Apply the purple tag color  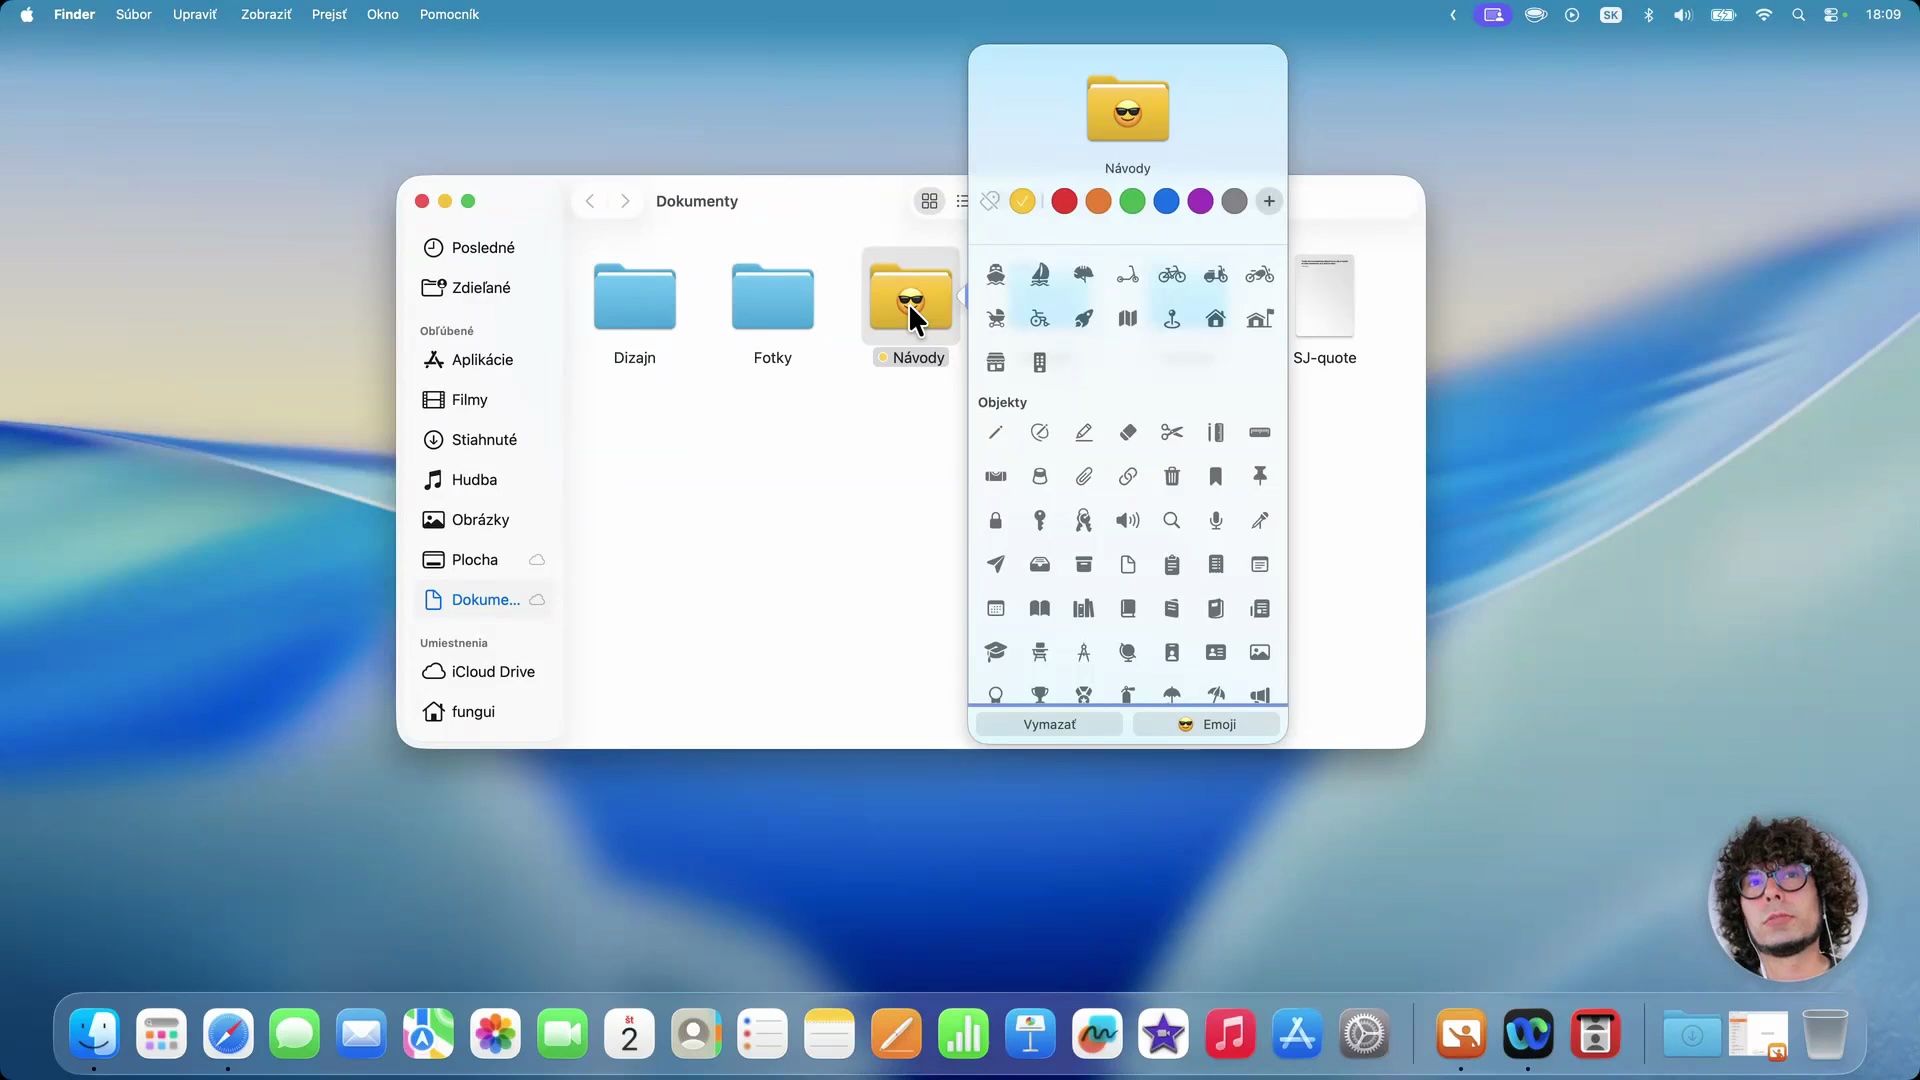click(x=1200, y=201)
